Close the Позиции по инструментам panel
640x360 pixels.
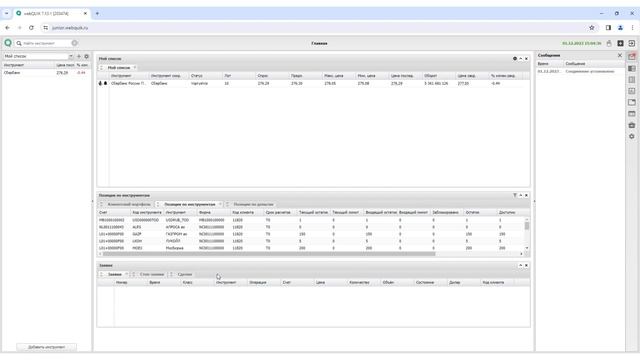(x=526, y=196)
